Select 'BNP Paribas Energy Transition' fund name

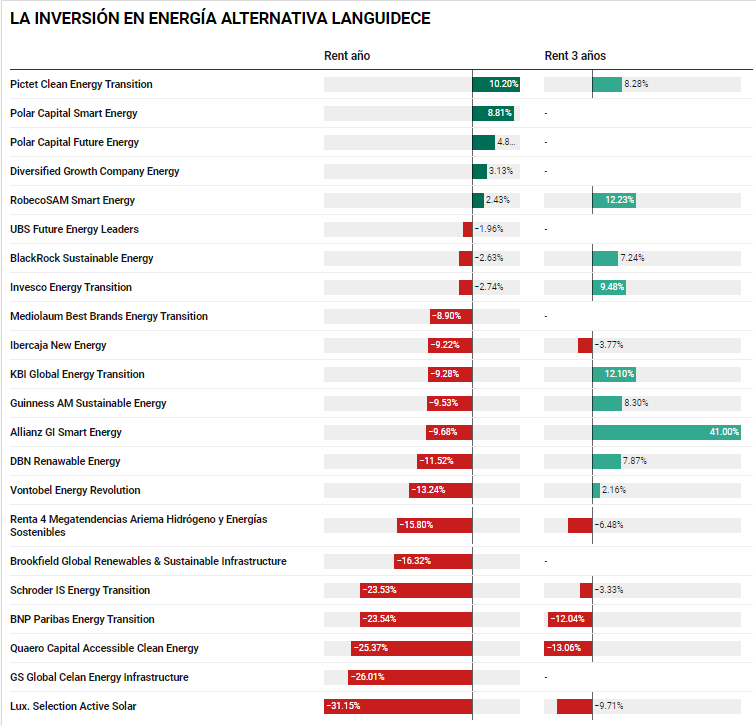82,619
